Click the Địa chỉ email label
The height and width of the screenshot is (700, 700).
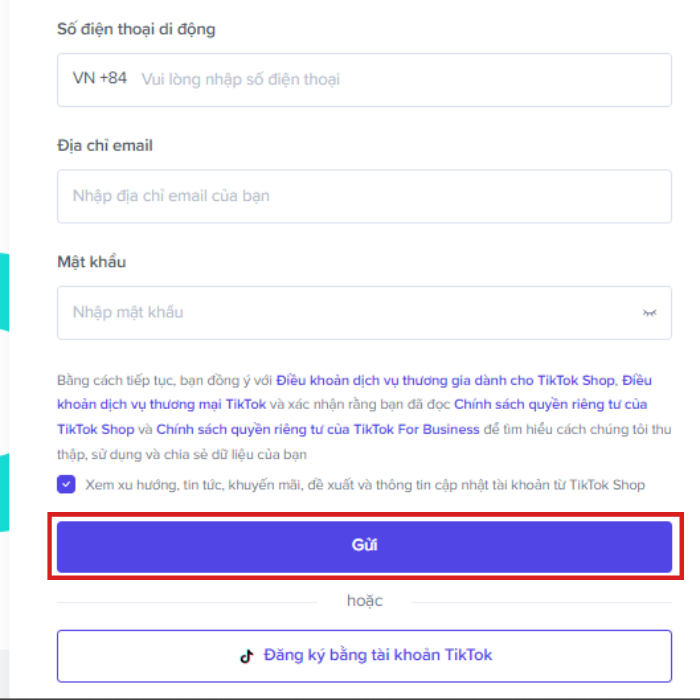[105, 146]
